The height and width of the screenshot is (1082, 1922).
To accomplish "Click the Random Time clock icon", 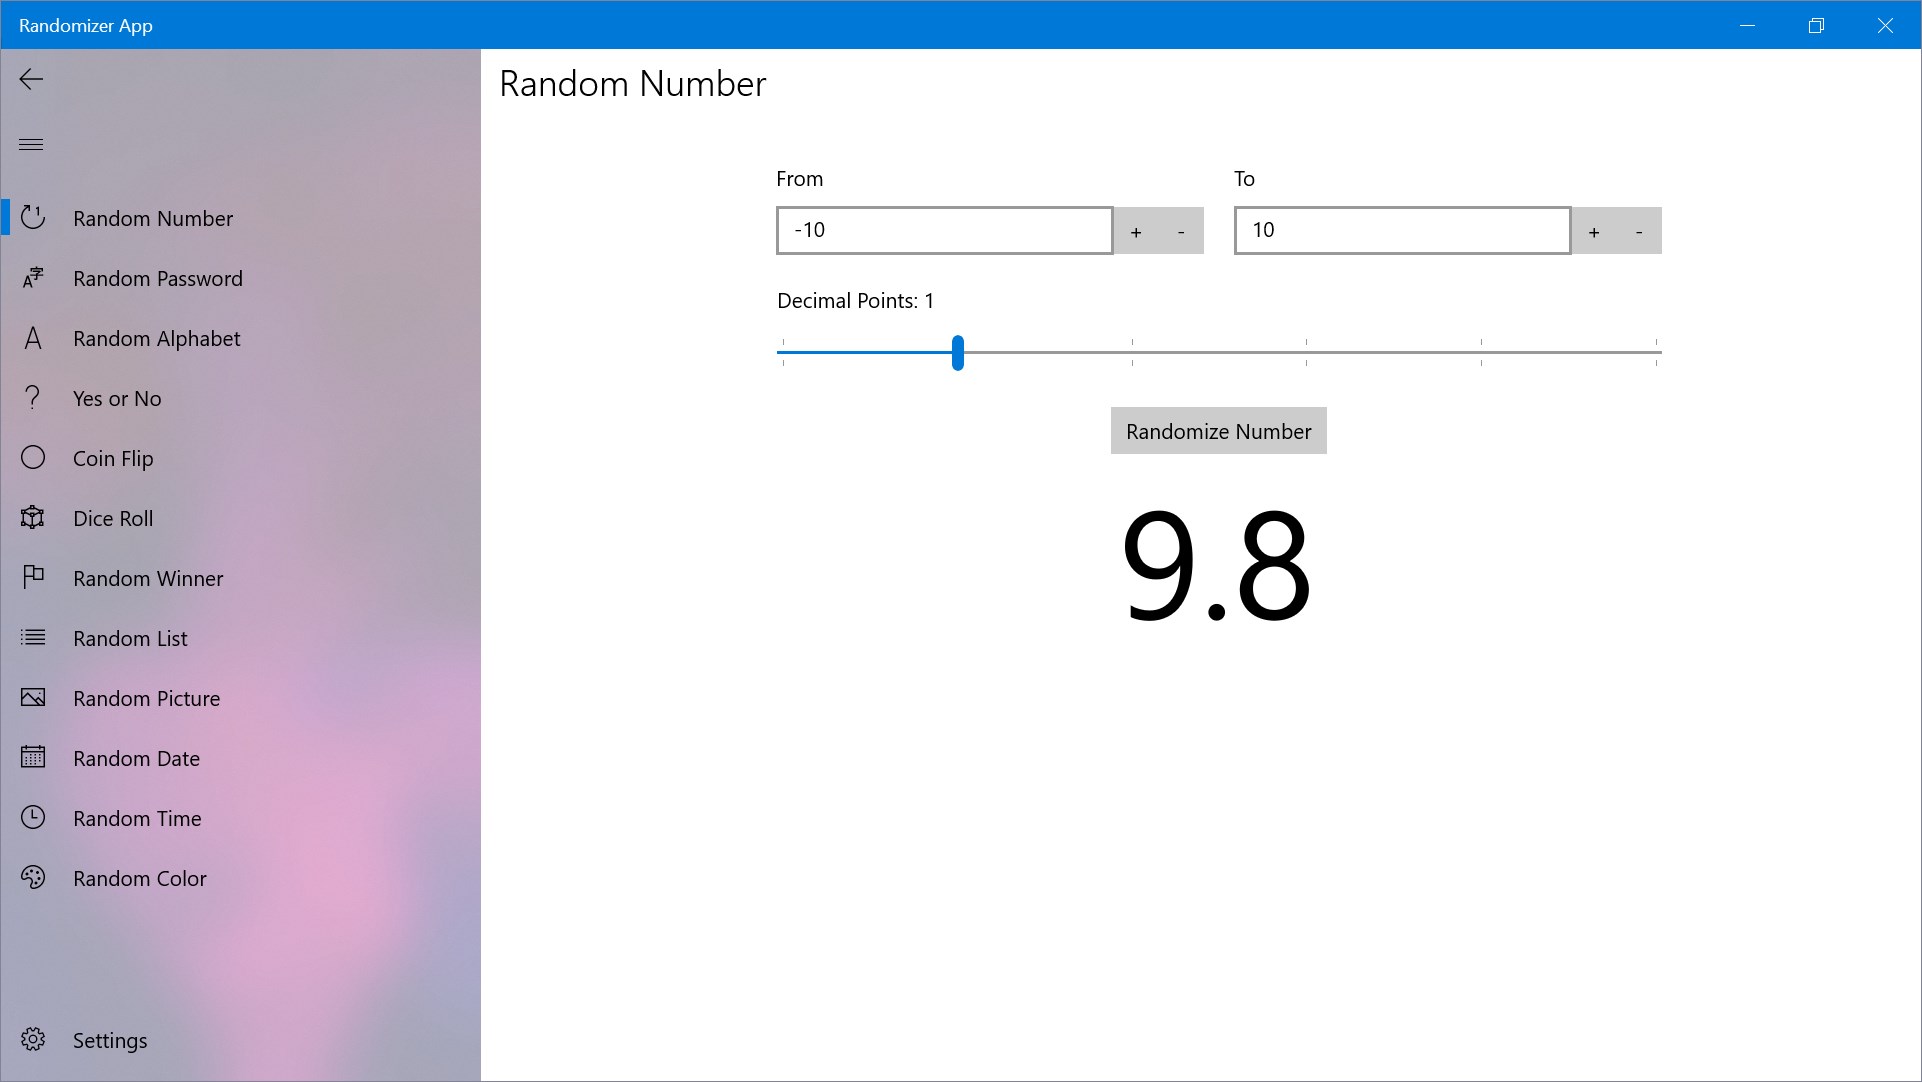I will (33, 818).
